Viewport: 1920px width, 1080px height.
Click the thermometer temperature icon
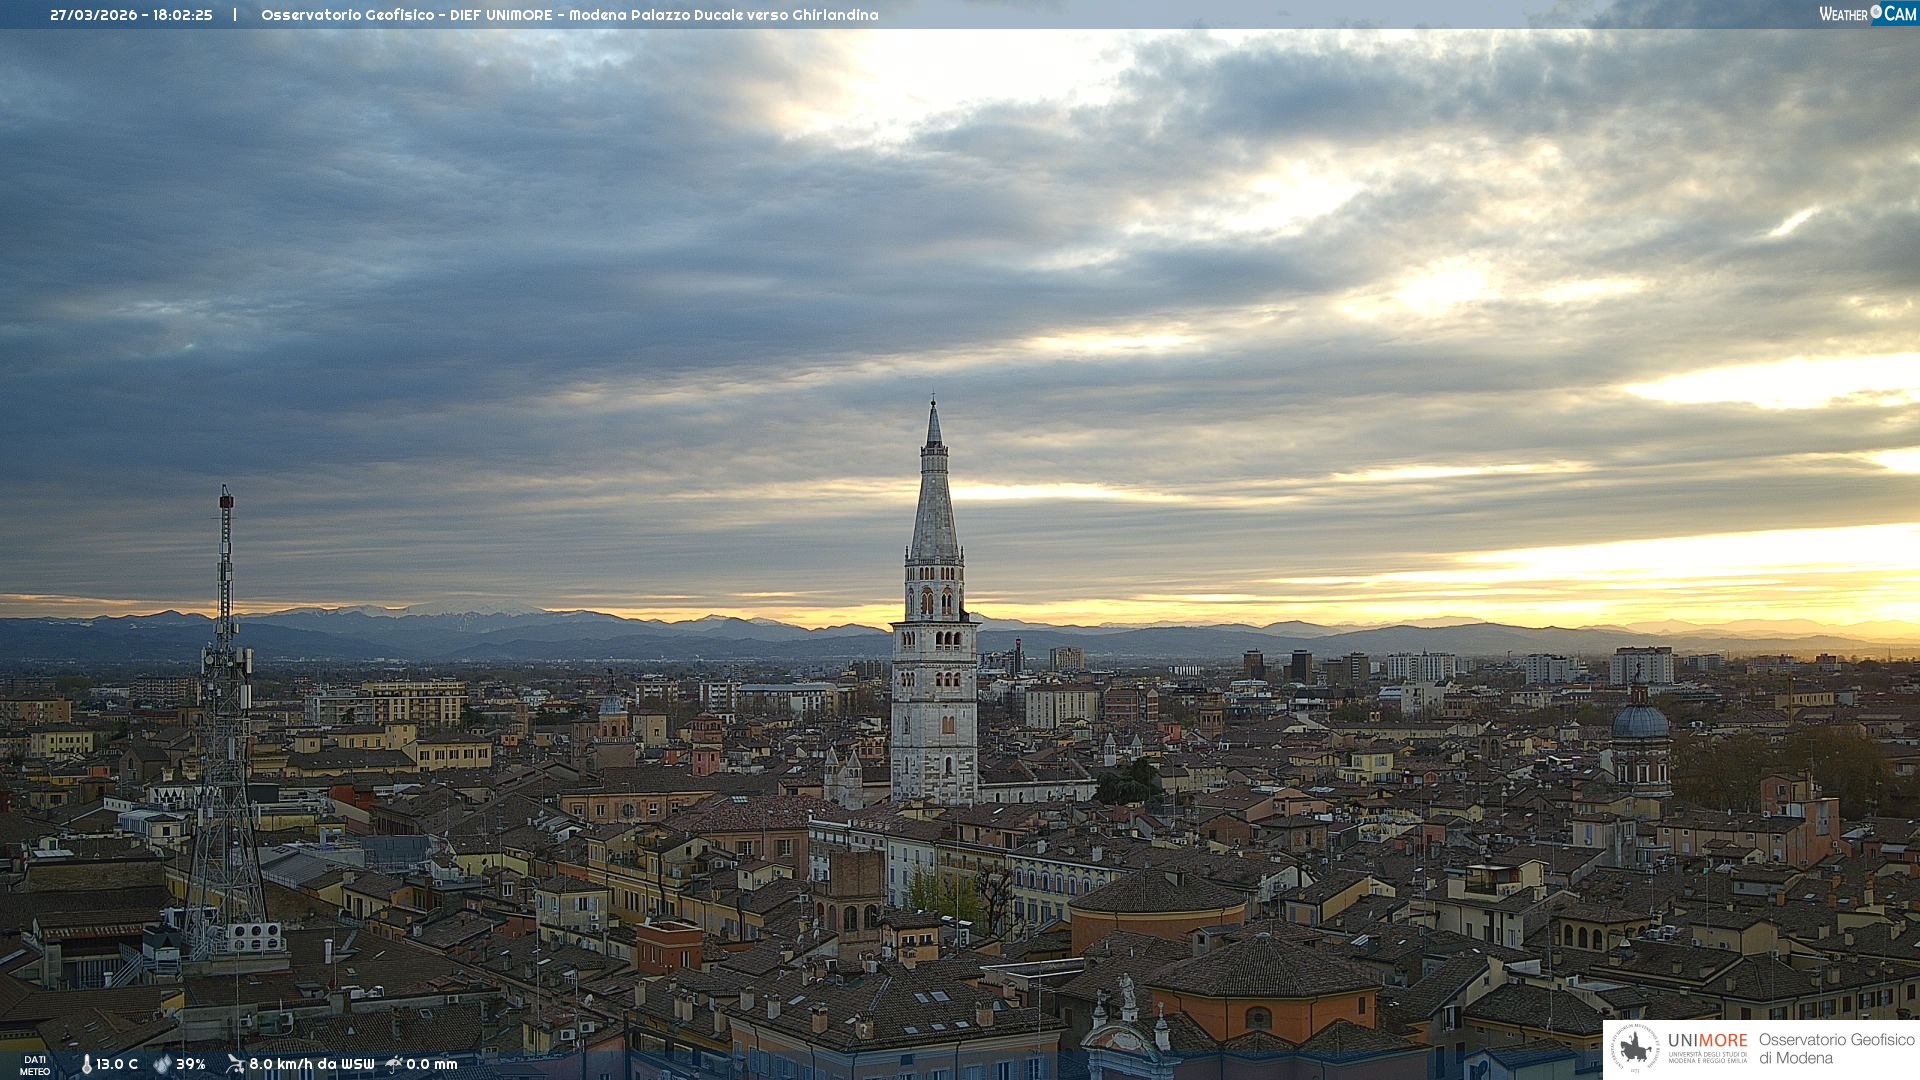pos(86,1064)
